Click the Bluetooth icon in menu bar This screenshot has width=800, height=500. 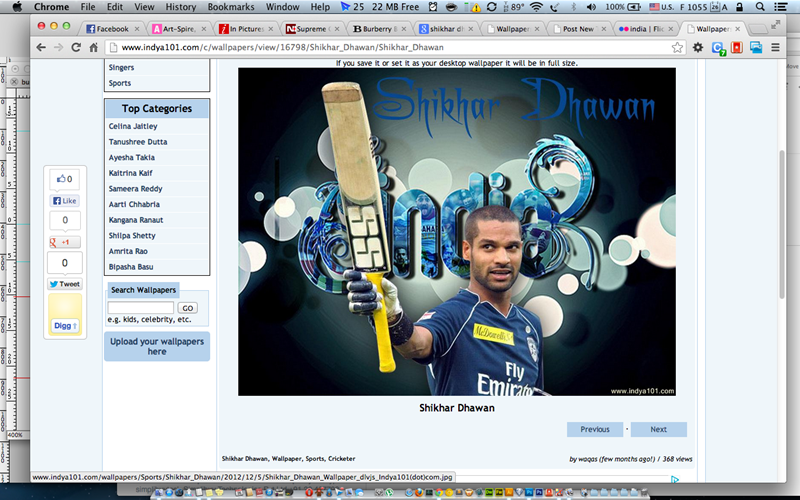pyautogui.click(x=573, y=7)
